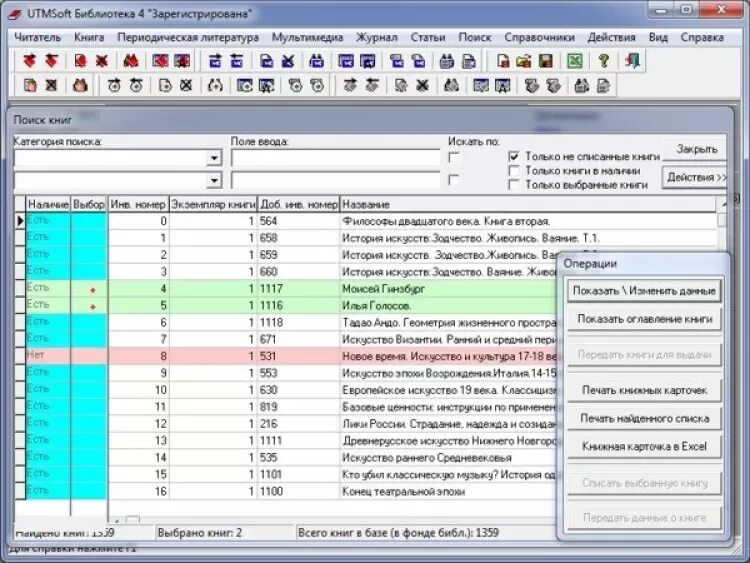Click the open folder icon in toolbar
Viewport: 750px width, 563px height.
click(x=524, y=61)
